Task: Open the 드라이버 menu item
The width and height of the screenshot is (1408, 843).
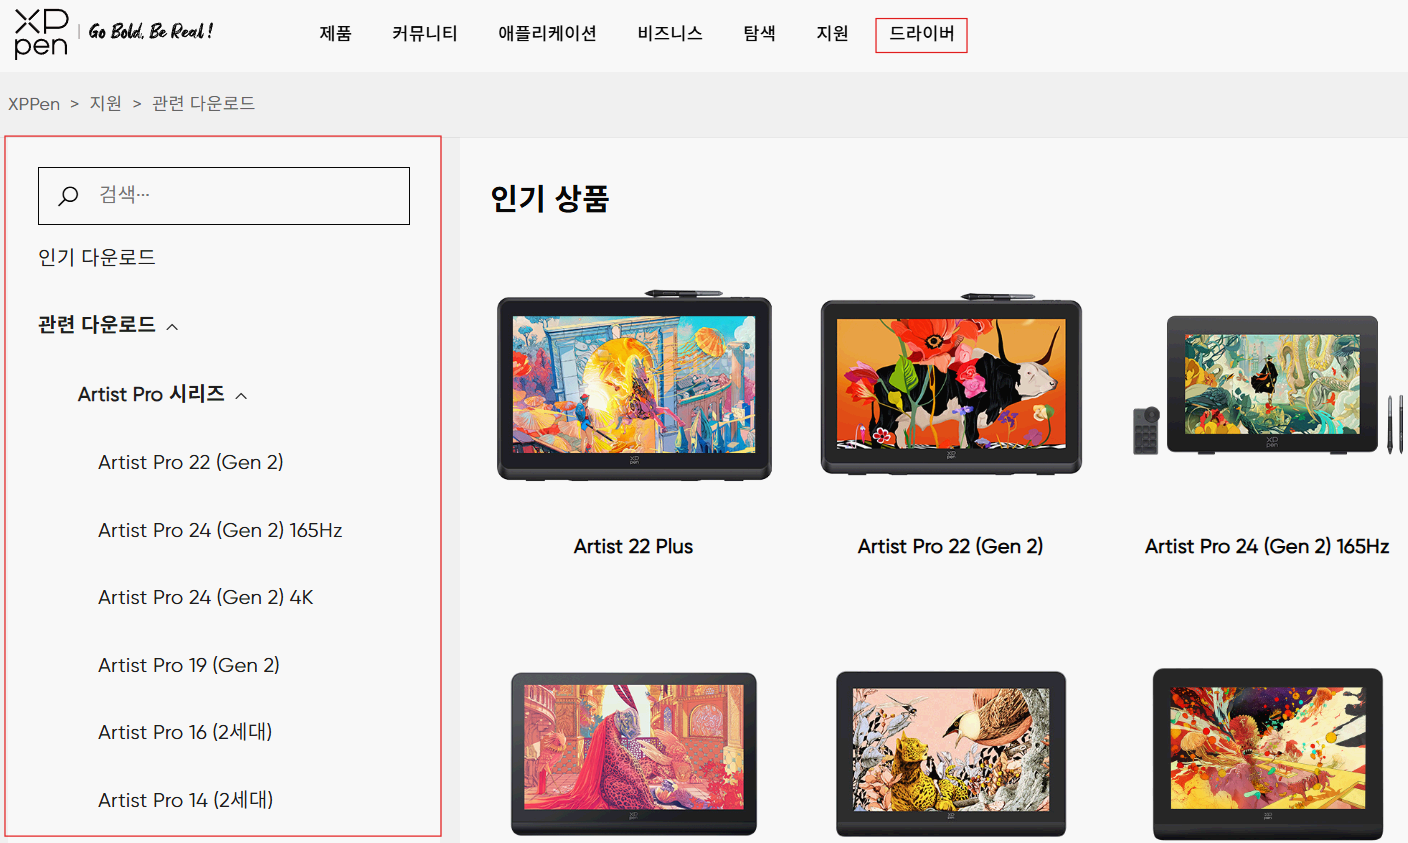Action: (921, 34)
